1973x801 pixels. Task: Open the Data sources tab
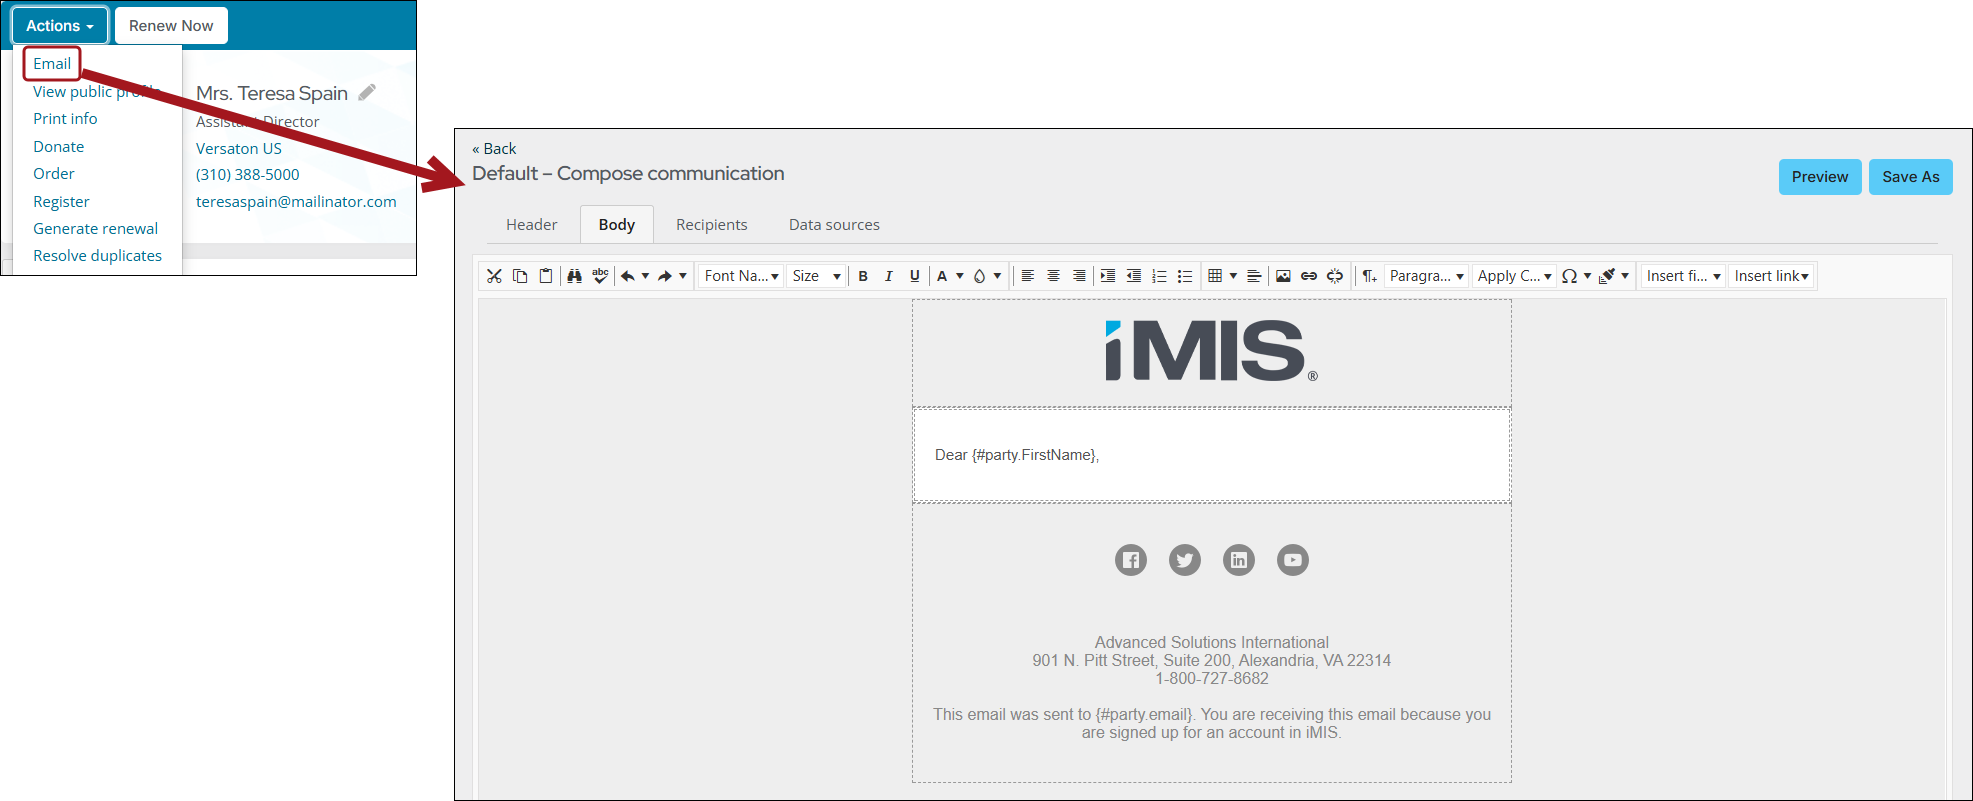coord(834,225)
